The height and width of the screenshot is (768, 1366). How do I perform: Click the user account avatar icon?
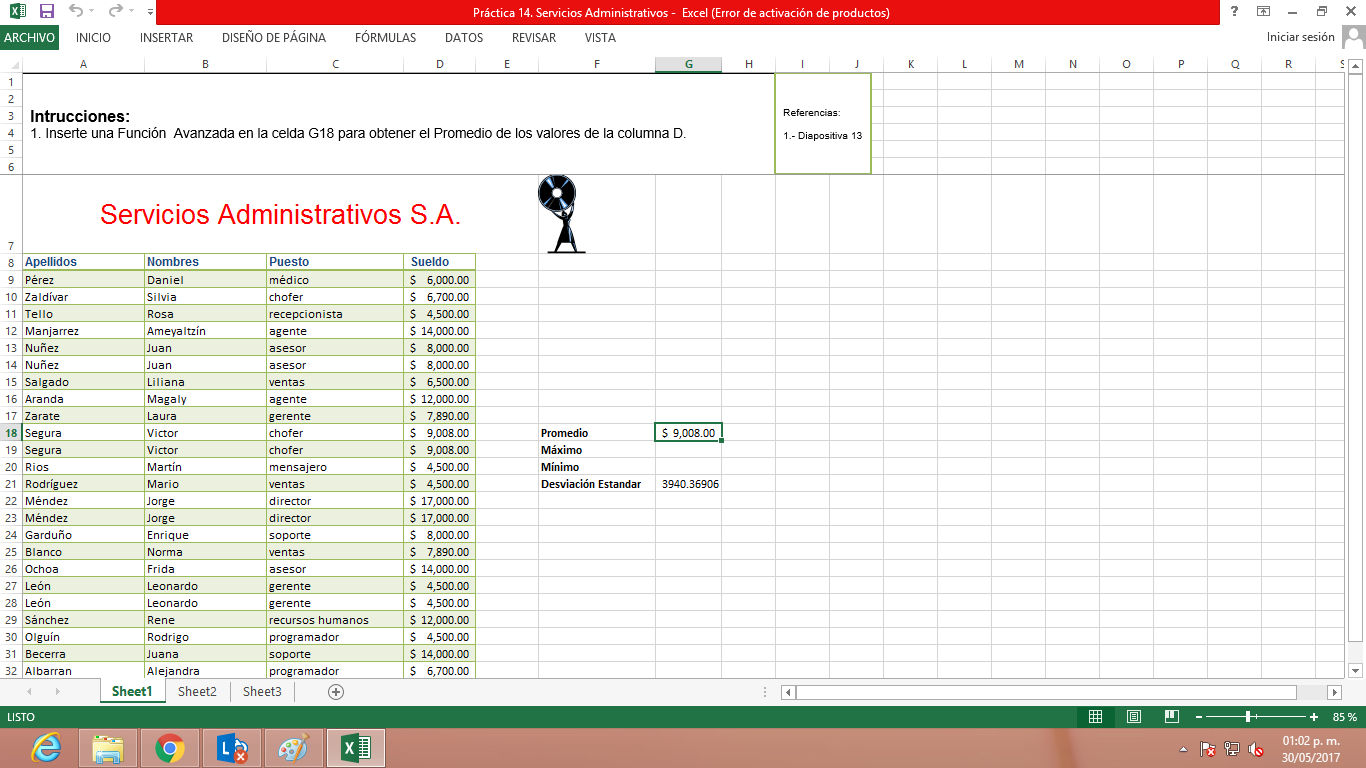click(x=1353, y=37)
